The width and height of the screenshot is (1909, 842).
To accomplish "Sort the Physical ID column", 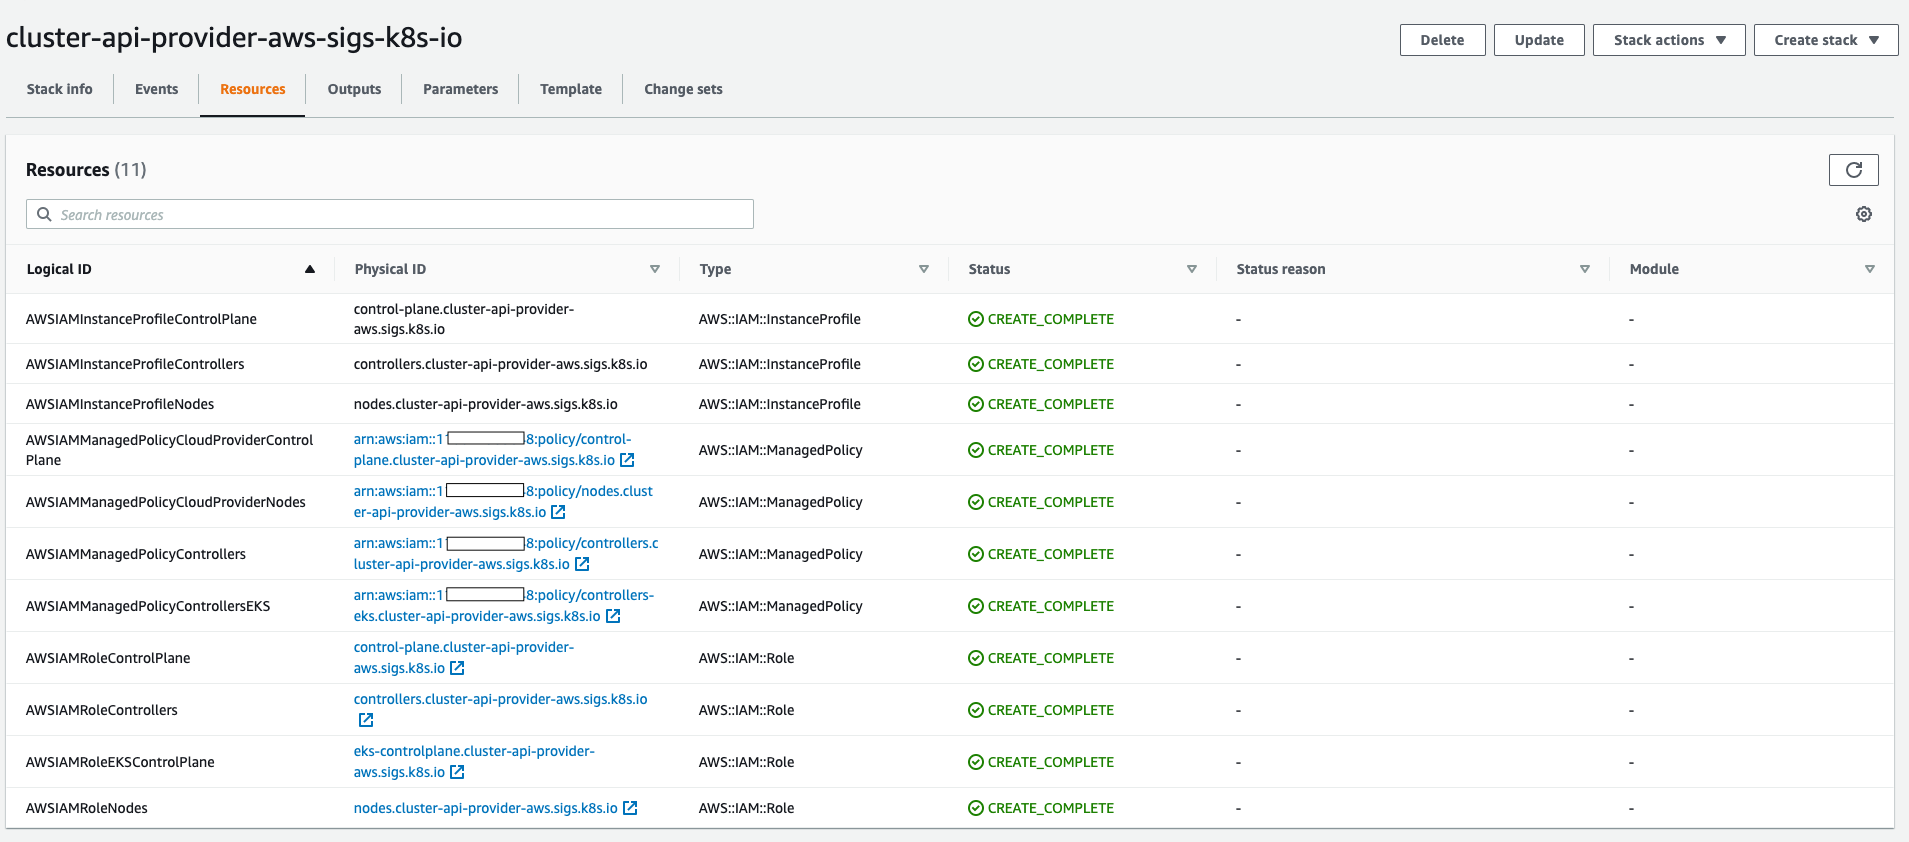I will coord(655,269).
